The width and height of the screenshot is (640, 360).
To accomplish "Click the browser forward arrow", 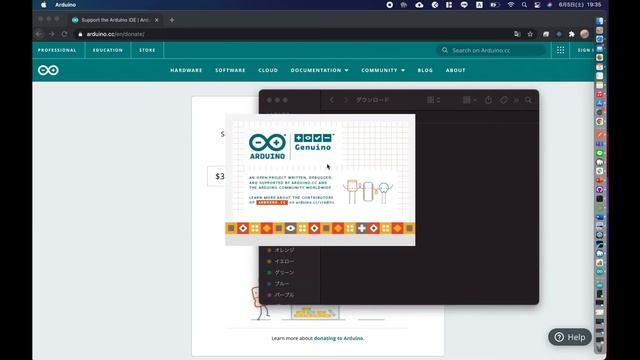I will click(x=51, y=34).
